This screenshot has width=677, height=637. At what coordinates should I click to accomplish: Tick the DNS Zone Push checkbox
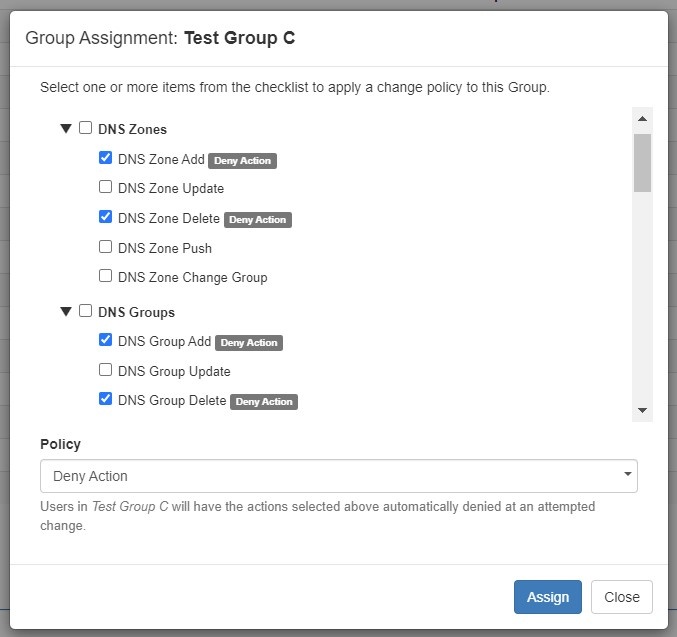click(x=105, y=247)
